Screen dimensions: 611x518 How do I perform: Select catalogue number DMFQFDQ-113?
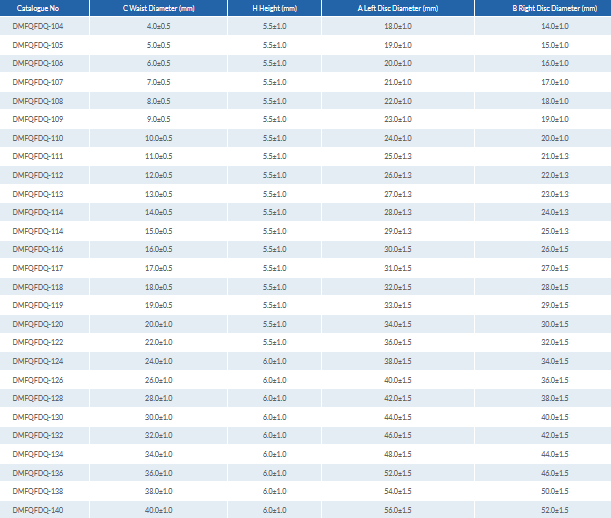37,193
